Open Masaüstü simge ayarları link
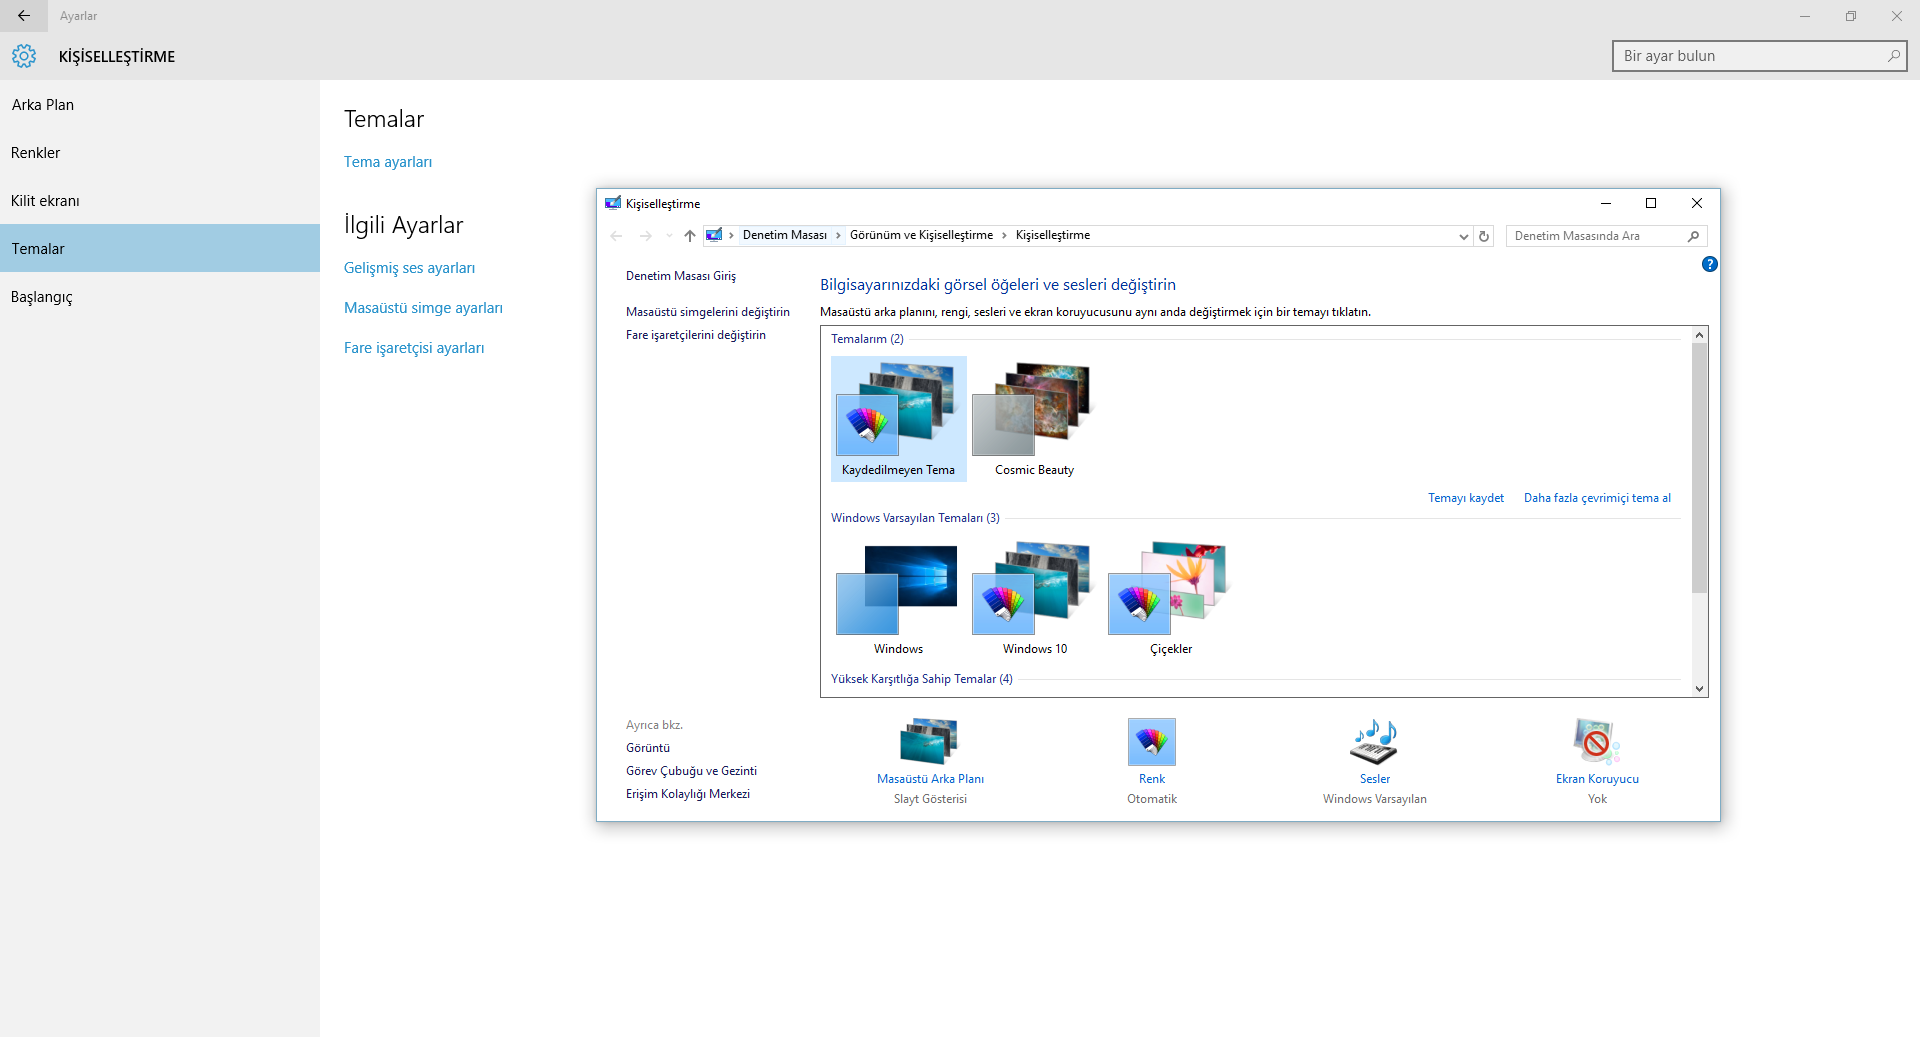This screenshot has height=1037, width=1920. pos(423,308)
